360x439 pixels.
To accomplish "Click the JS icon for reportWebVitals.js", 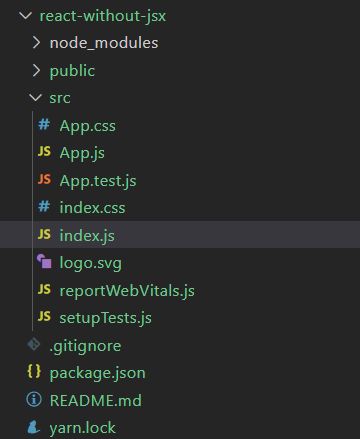I will (44, 289).
